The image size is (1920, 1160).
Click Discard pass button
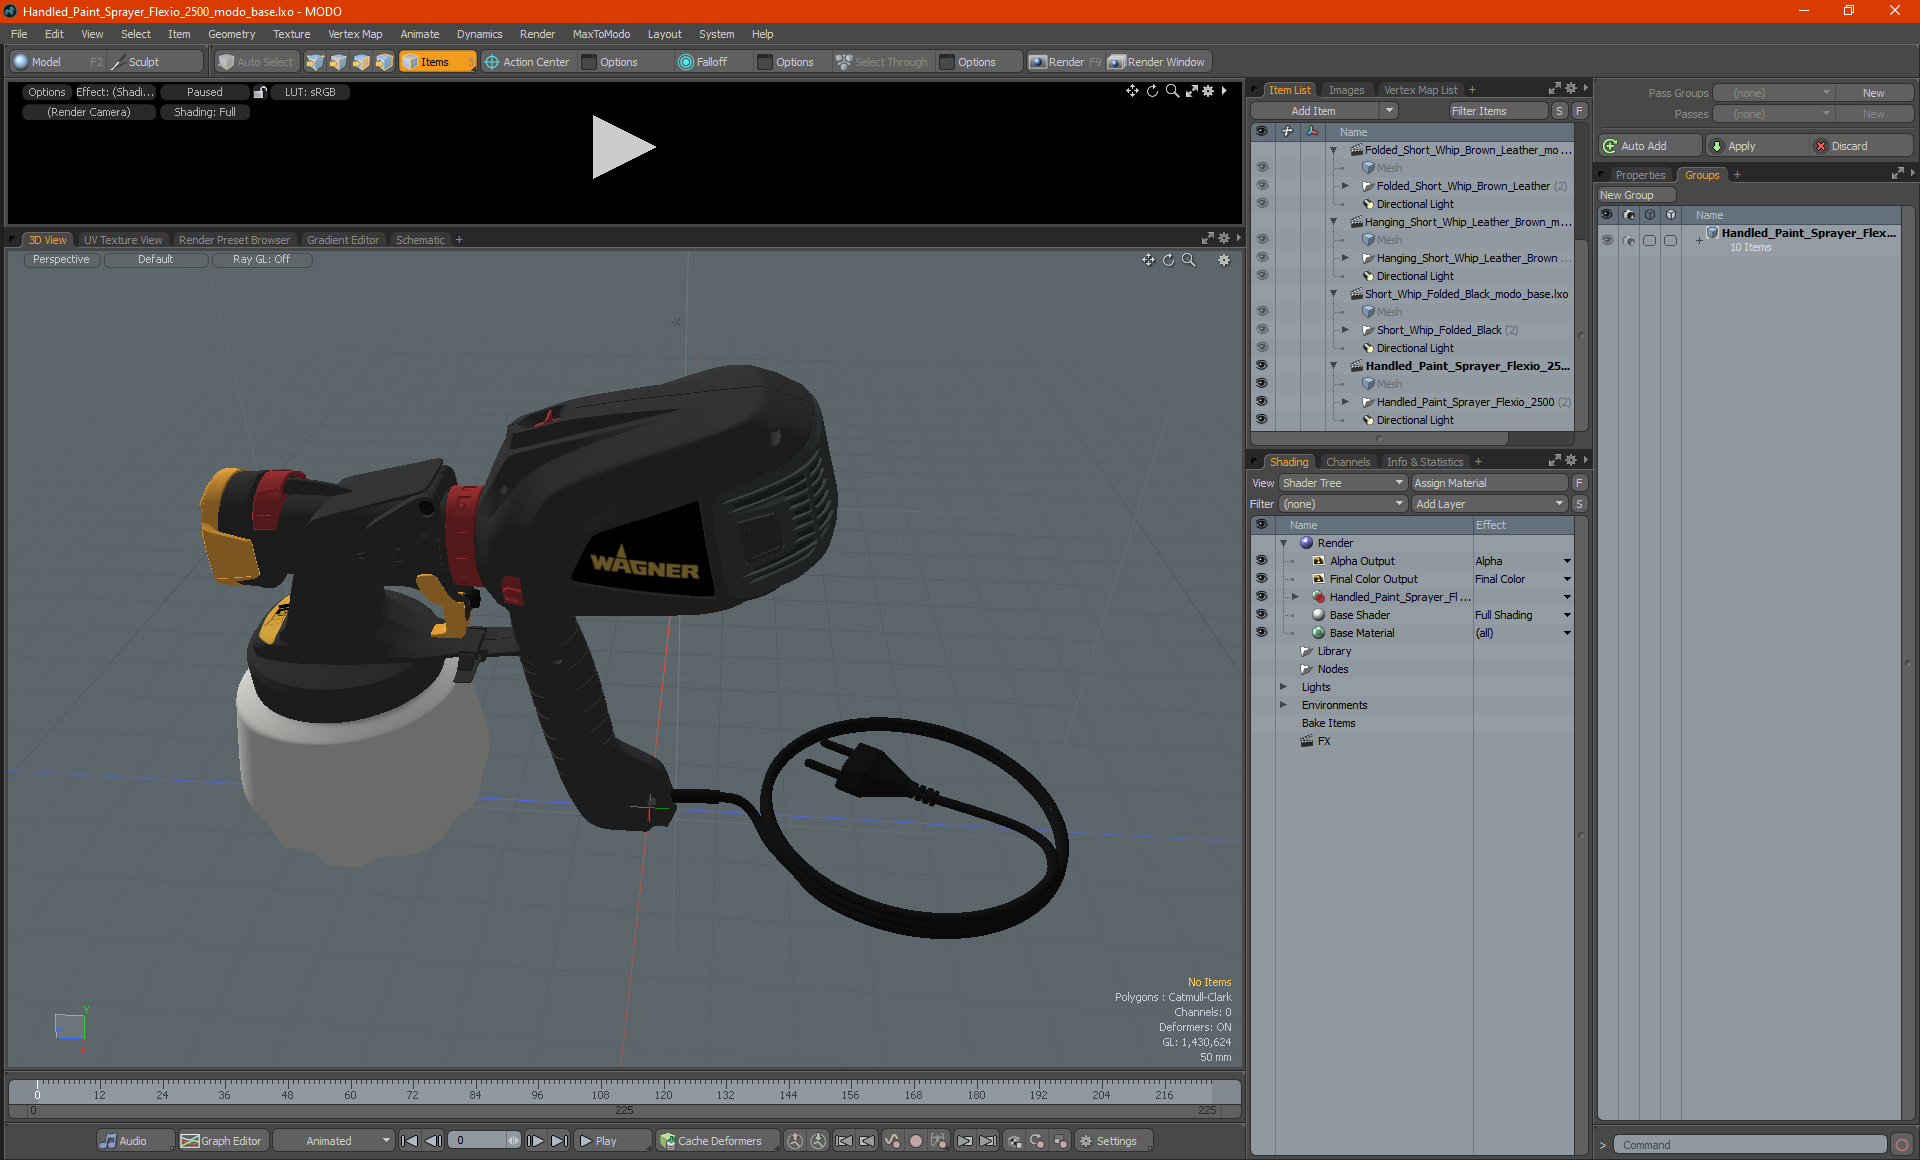pyautogui.click(x=1861, y=146)
